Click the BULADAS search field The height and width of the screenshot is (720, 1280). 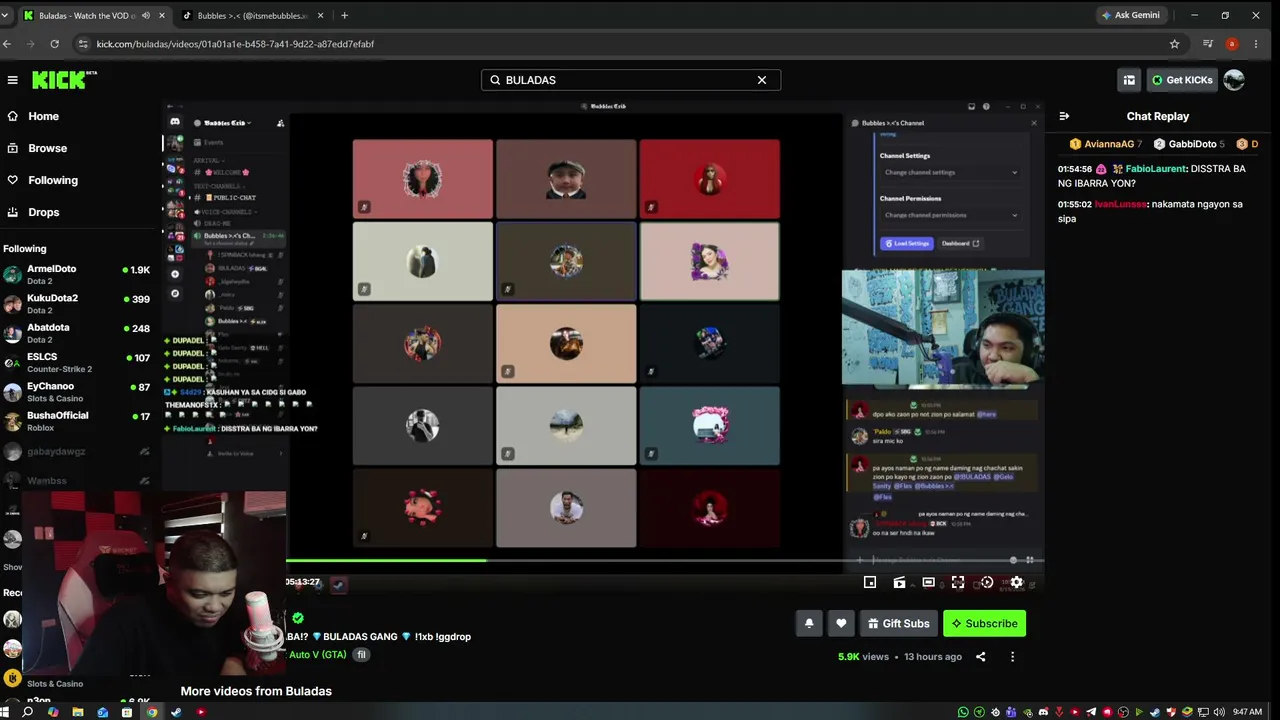click(630, 80)
